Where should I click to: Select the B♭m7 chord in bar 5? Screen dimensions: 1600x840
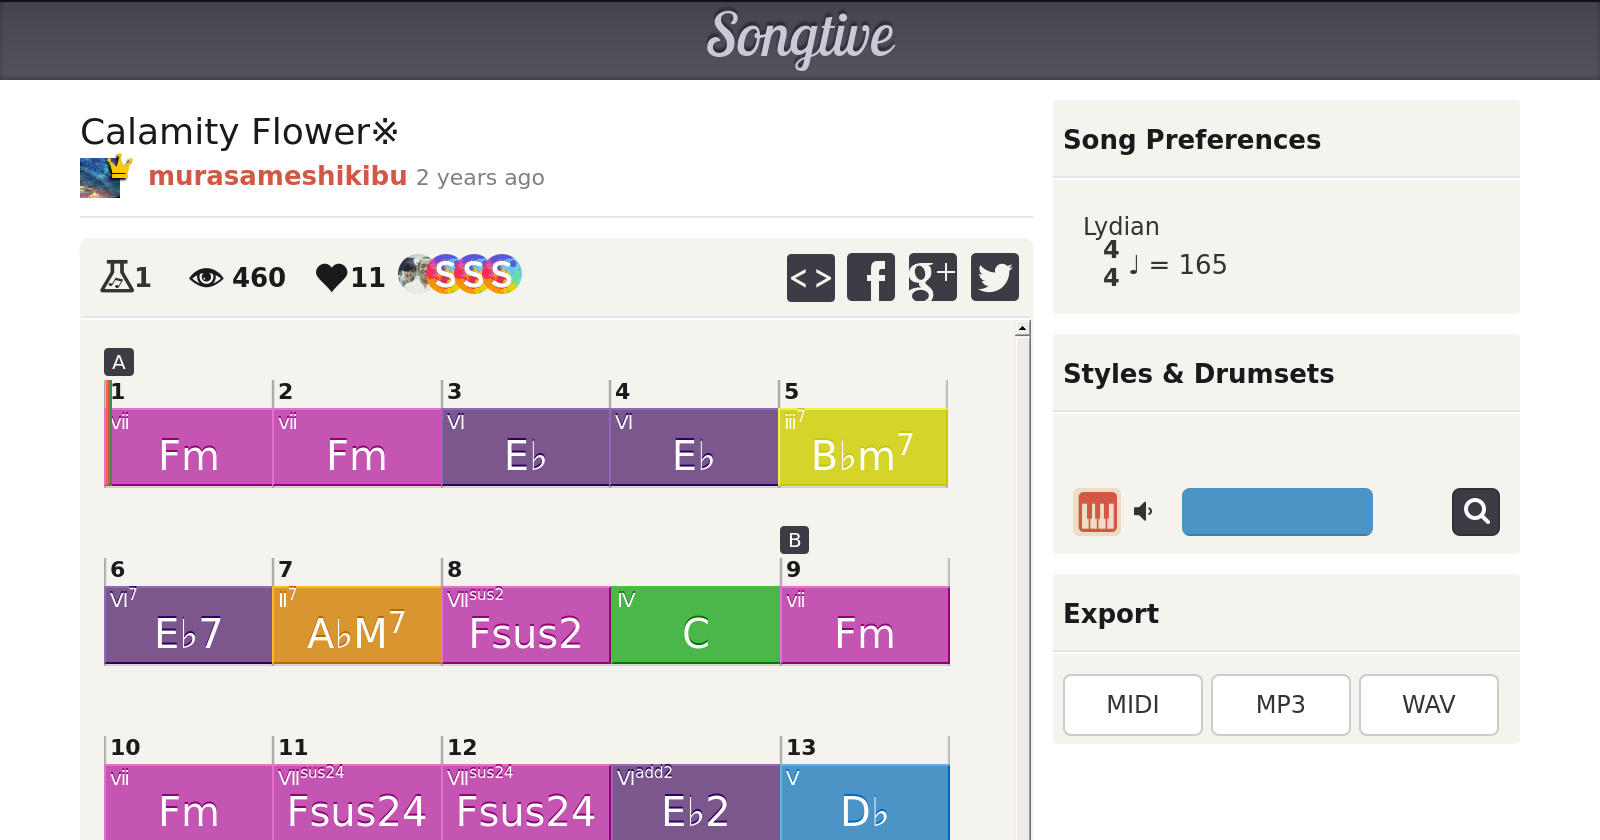point(862,447)
